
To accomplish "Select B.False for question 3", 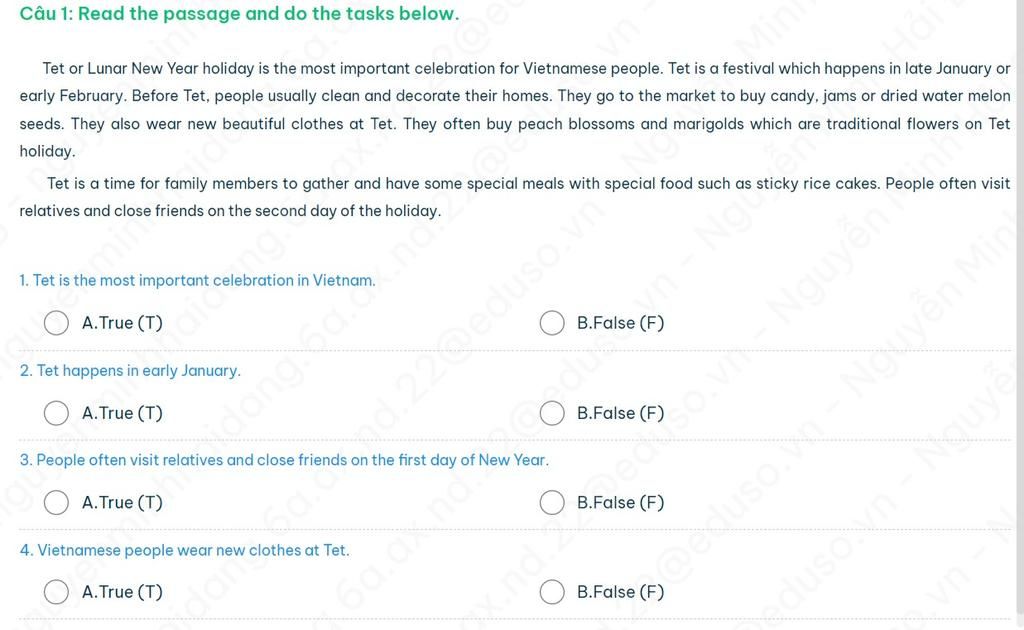I will coord(552,503).
